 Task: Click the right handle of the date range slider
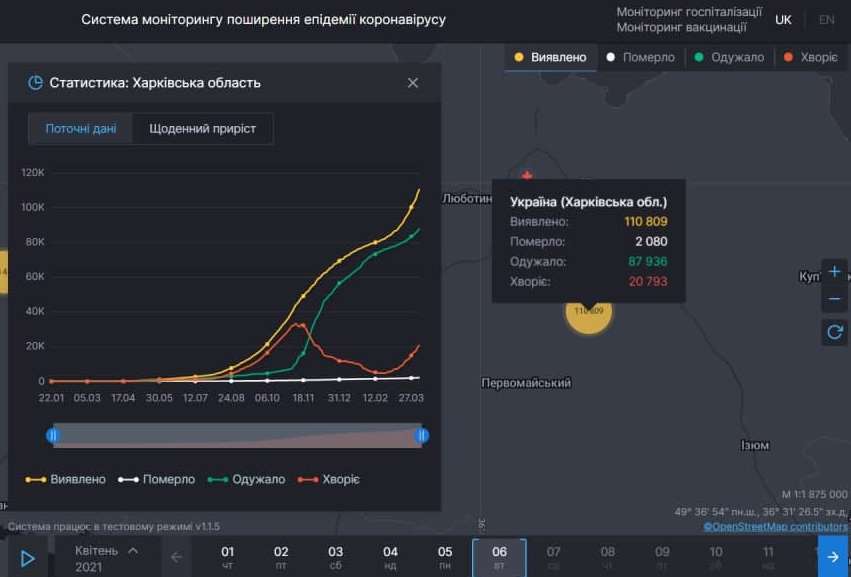point(423,435)
